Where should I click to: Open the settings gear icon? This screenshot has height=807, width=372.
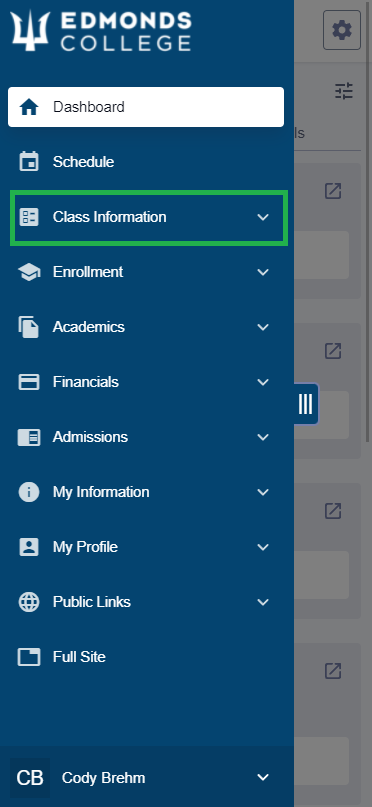coord(342,30)
